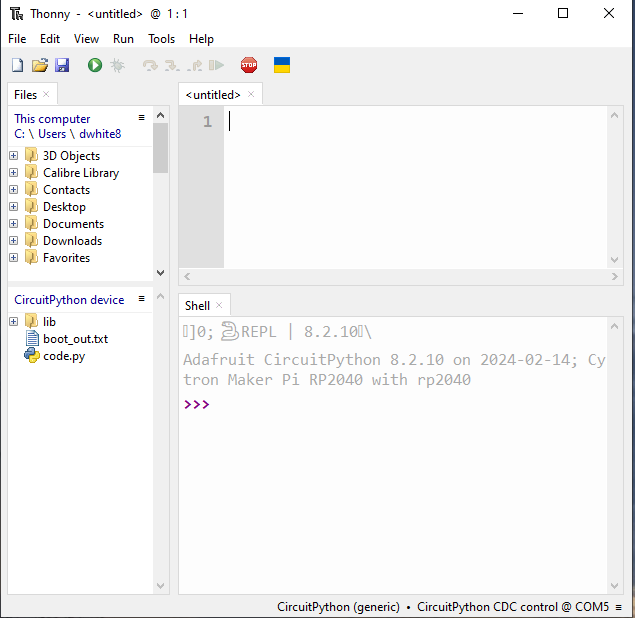Image resolution: width=635 pixels, height=618 pixels.
Task: Open the Tools menu
Action: (x=161, y=39)
